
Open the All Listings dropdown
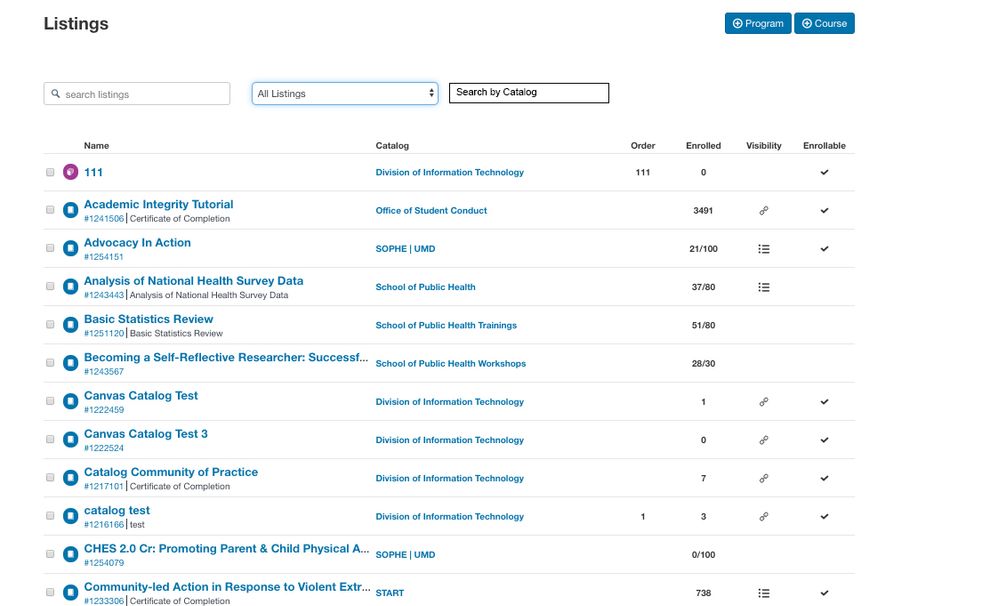pos(345,93)
